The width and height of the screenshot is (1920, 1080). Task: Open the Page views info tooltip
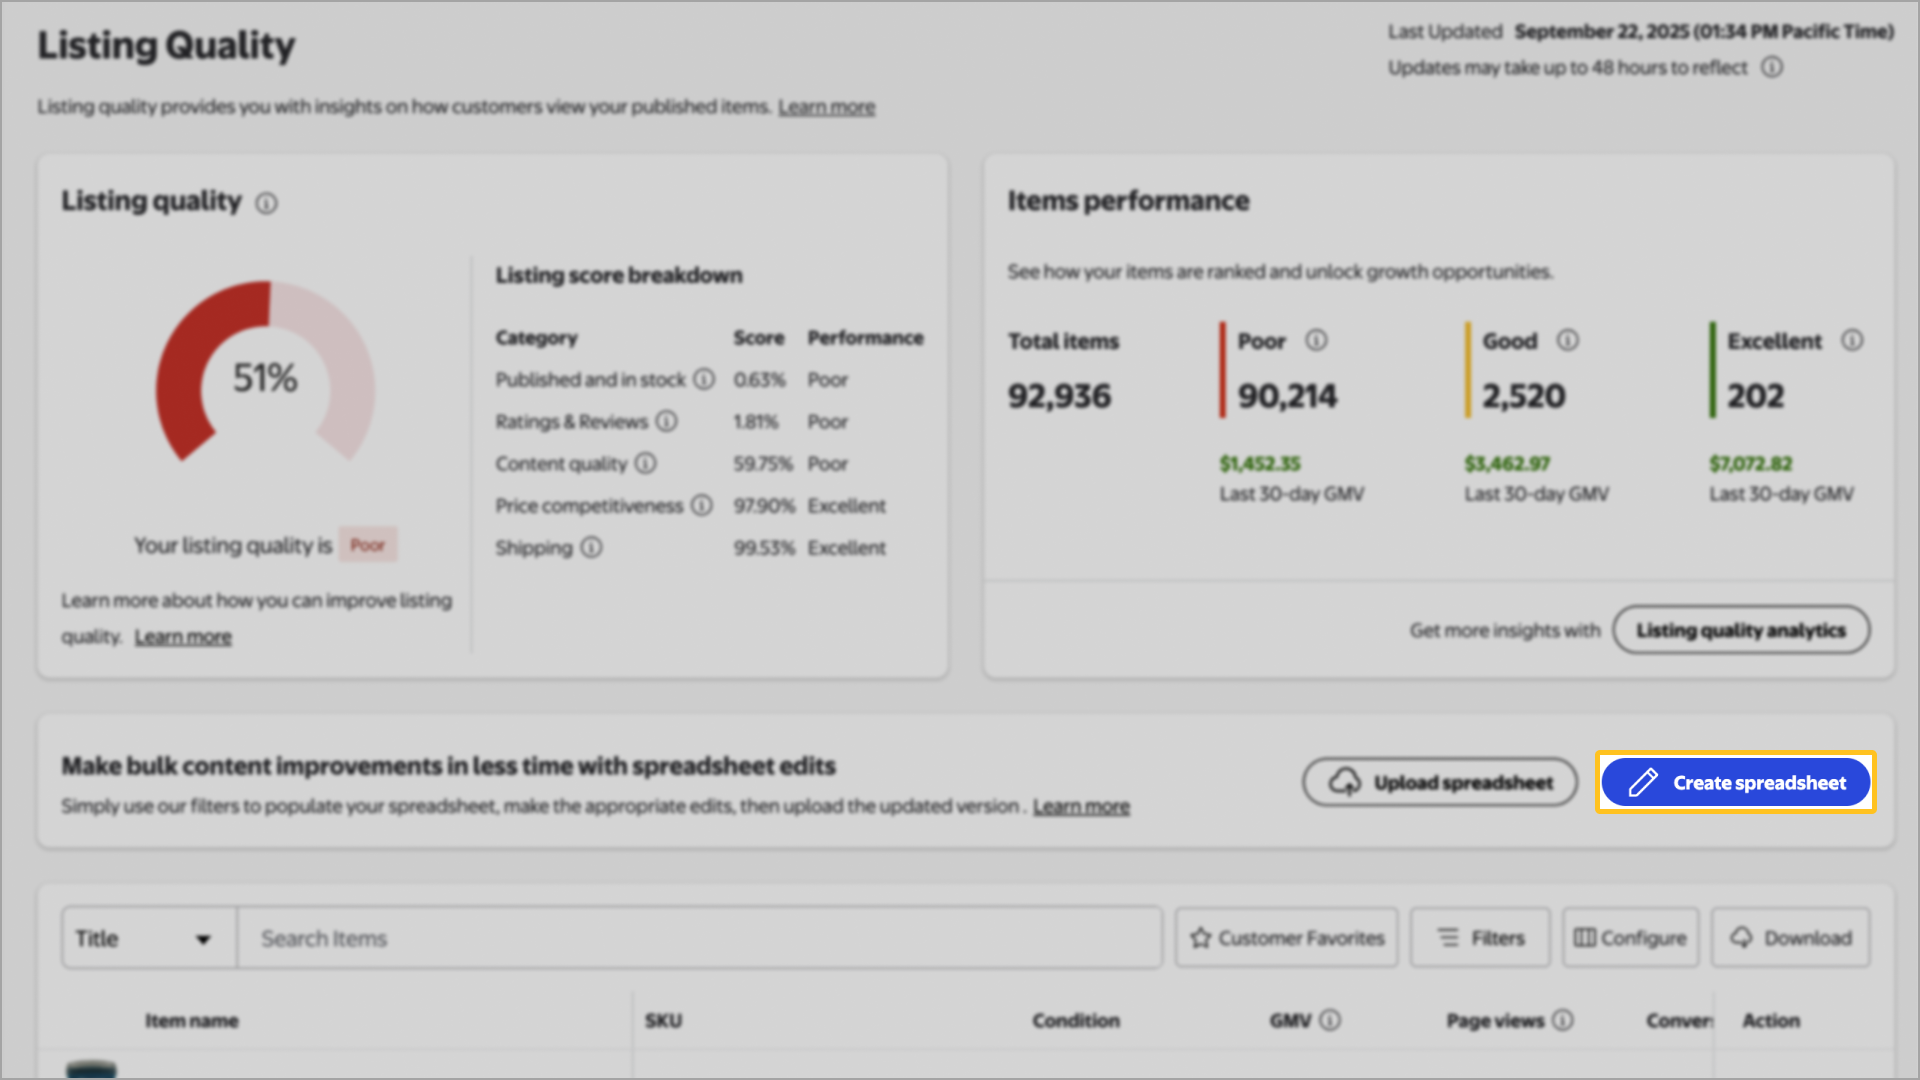click(x=1562, y=1021)
